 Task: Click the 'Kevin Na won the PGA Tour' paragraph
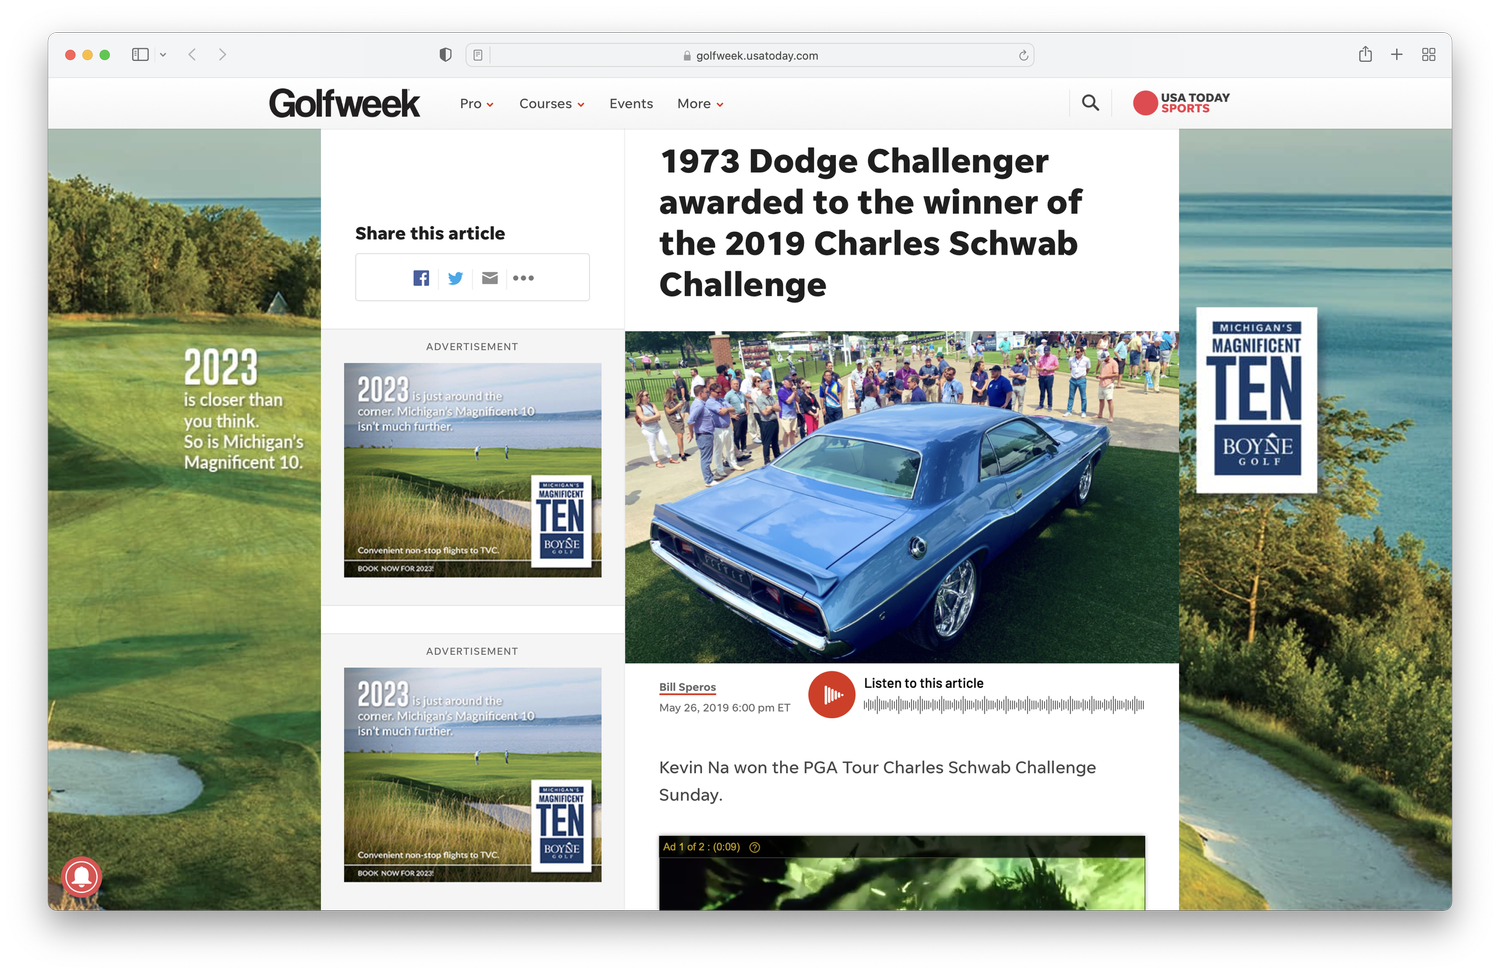pos(877,781)
